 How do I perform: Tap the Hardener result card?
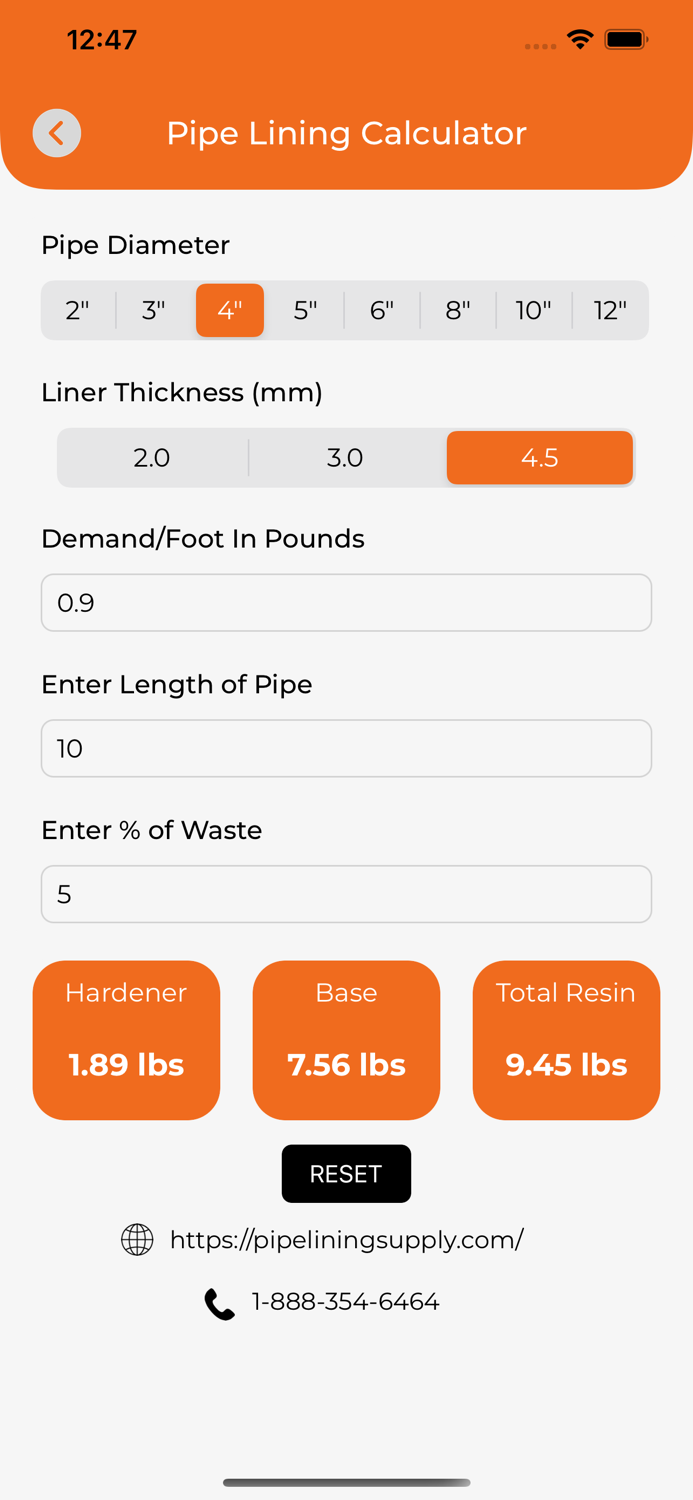(126, 1040)
